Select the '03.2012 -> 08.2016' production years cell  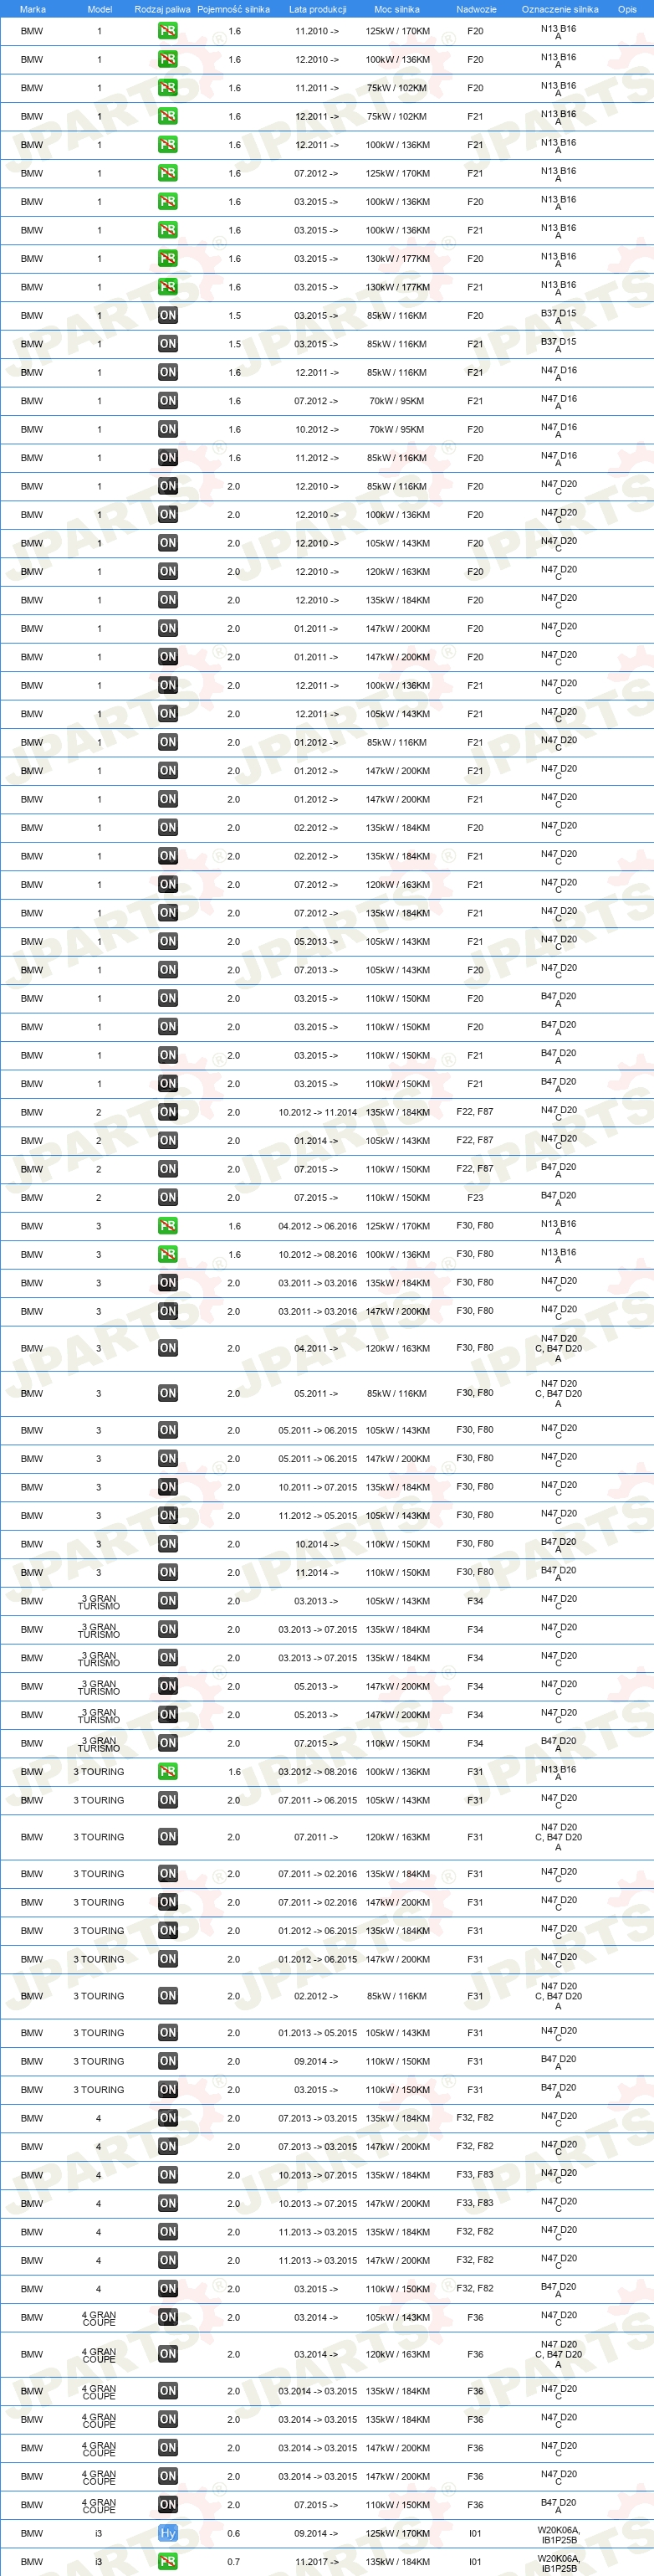point(317,1771)
